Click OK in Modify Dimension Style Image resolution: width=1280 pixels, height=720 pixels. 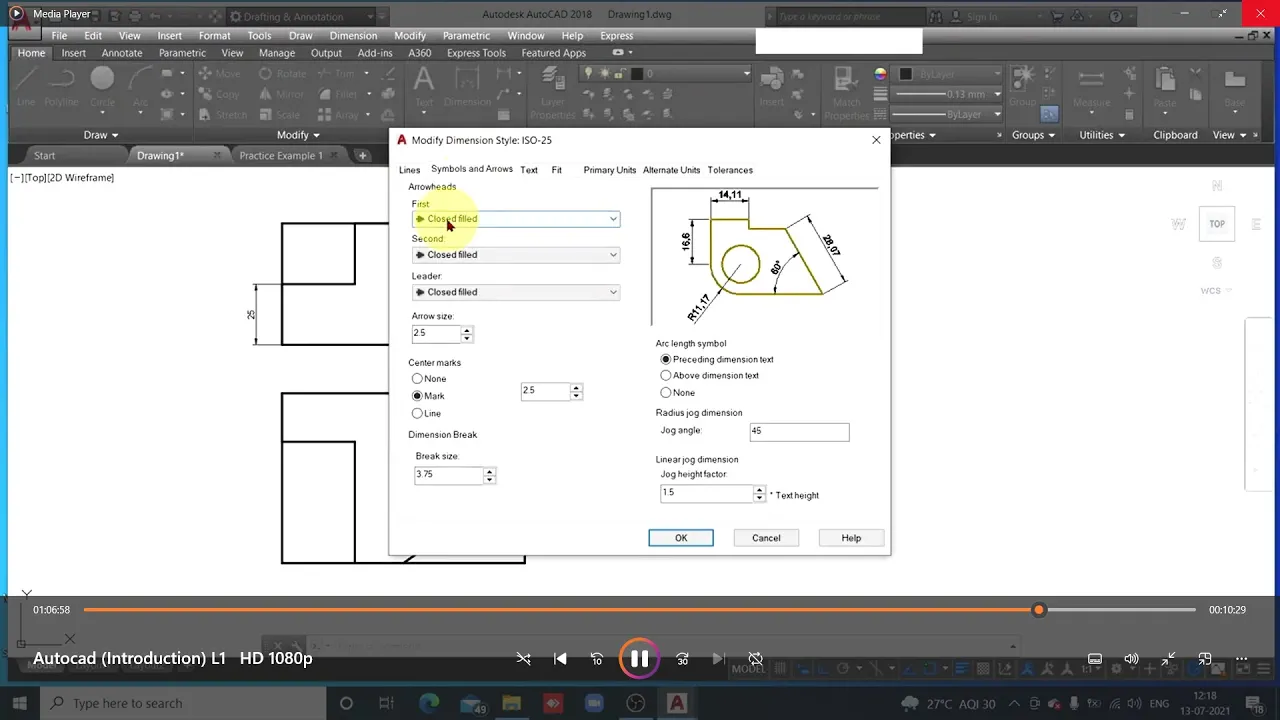681,538
